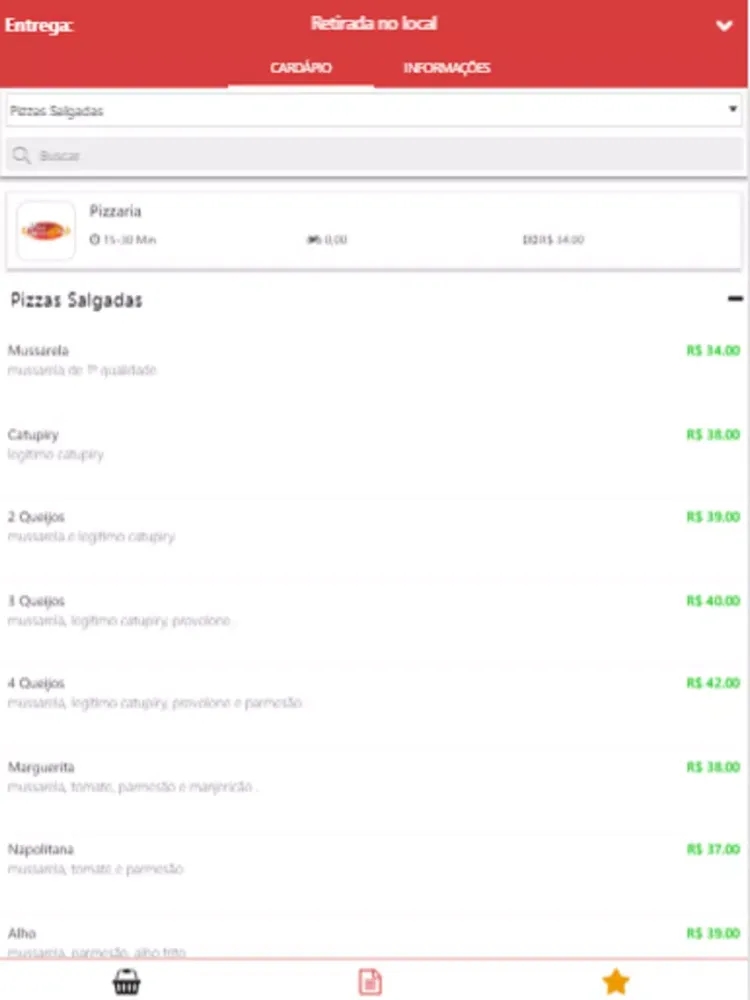Switch to the Informações tab
Screen dimensions: 750x1000
447,68
